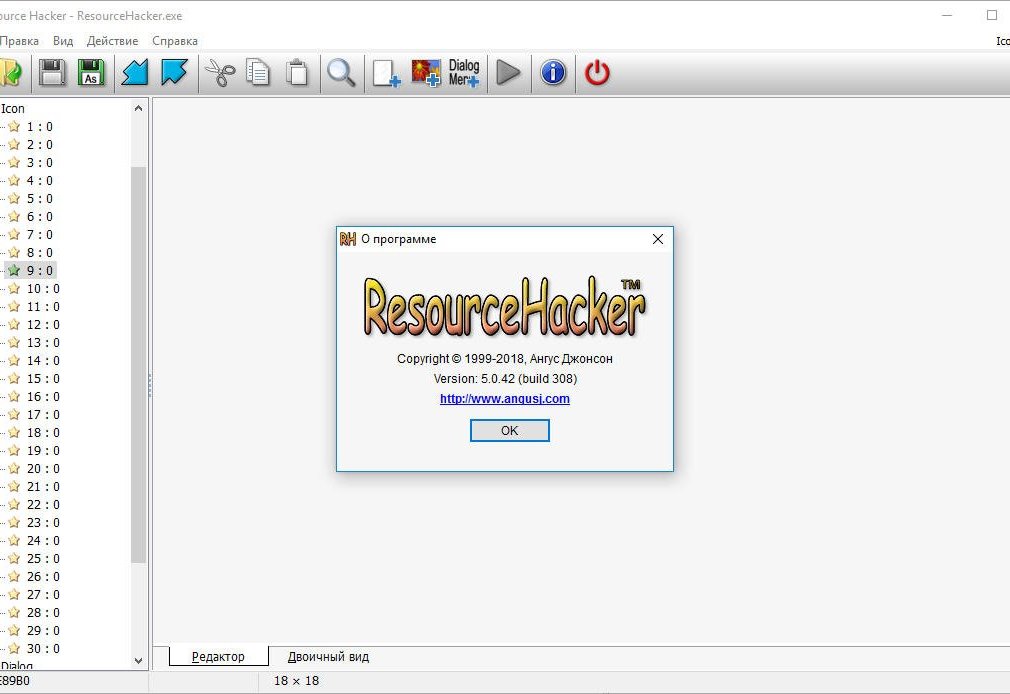
Task: Select tree row "10 : 0"
Action: point(43,289)
